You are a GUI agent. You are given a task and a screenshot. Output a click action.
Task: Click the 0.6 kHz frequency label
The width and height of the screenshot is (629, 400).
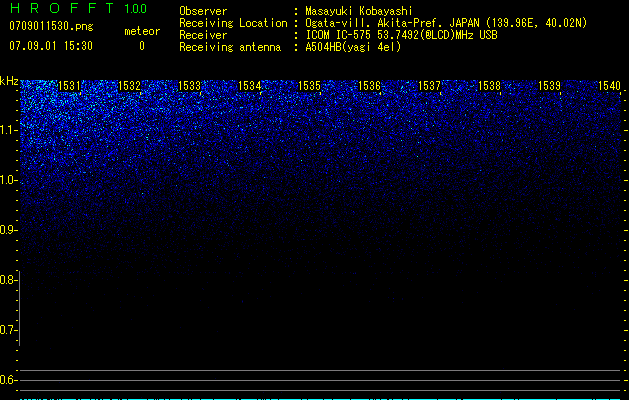tap(8, 380)
